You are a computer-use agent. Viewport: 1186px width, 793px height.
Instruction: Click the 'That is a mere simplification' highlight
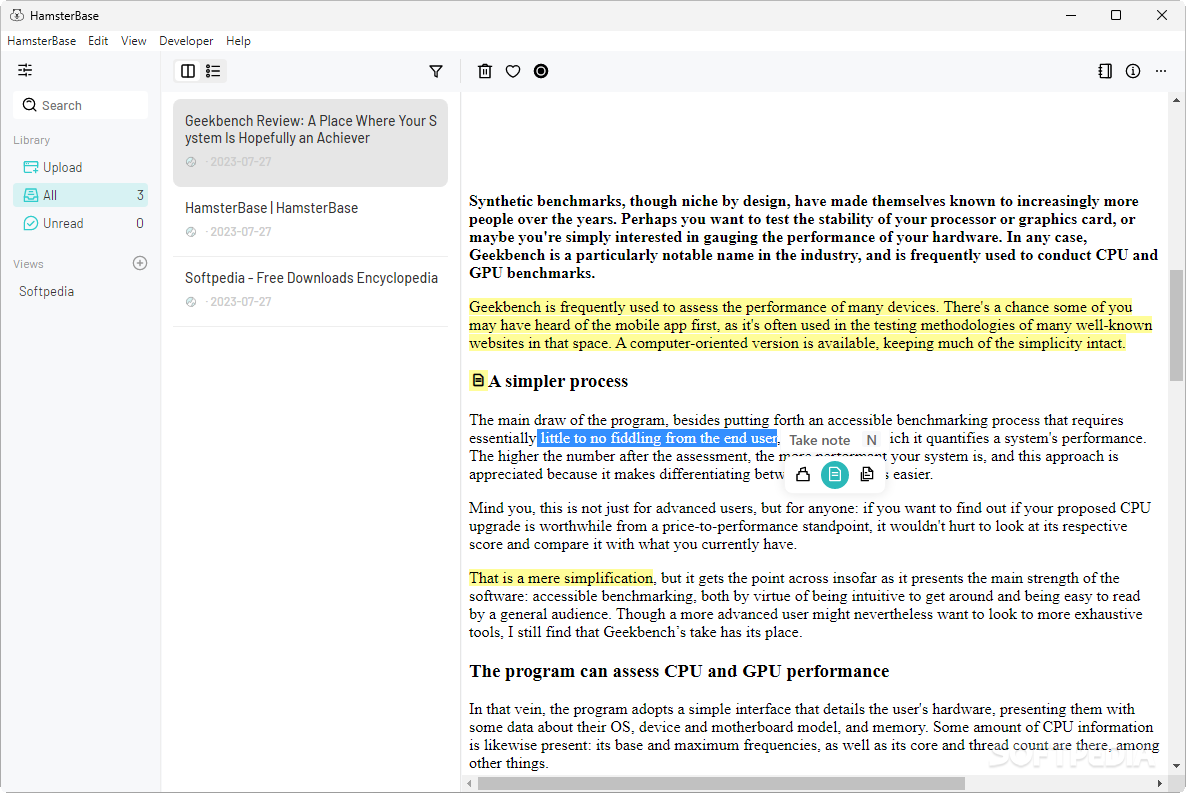coord(560,578)
